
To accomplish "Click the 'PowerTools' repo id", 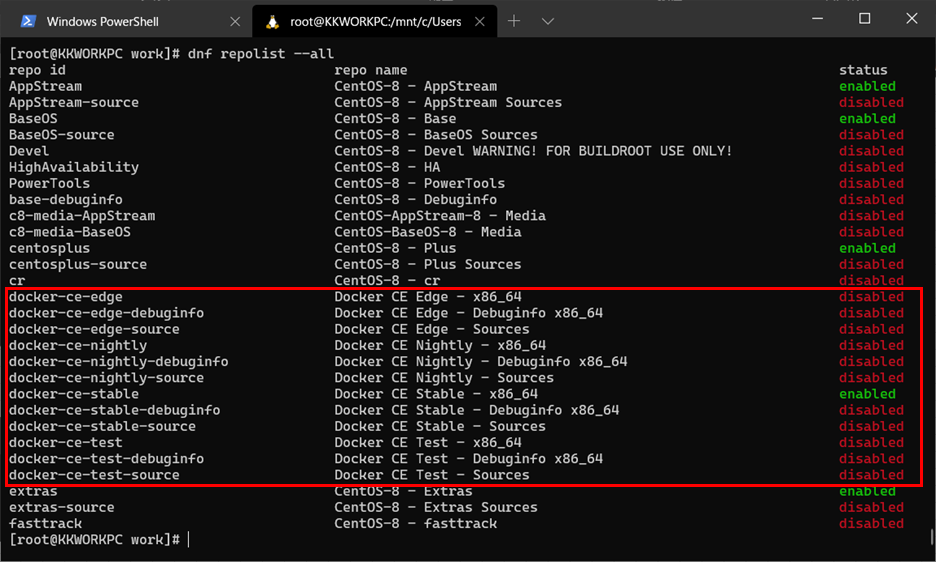I will click(49, 183).
